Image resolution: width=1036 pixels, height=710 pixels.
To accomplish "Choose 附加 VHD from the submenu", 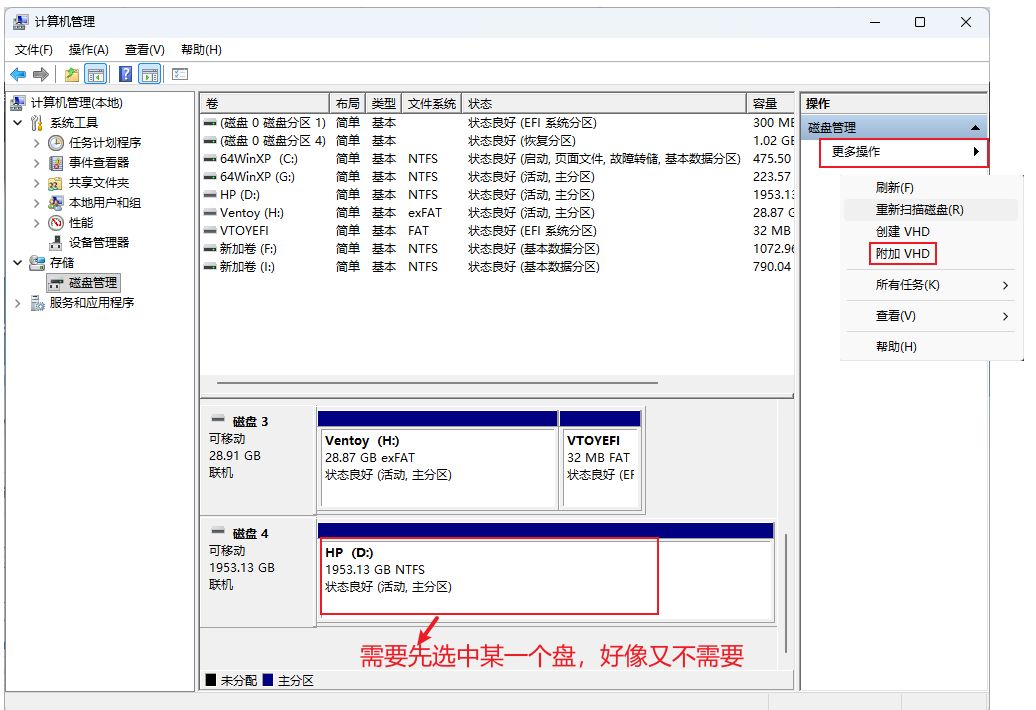I will pyautogui.click(x=903, y=254).
